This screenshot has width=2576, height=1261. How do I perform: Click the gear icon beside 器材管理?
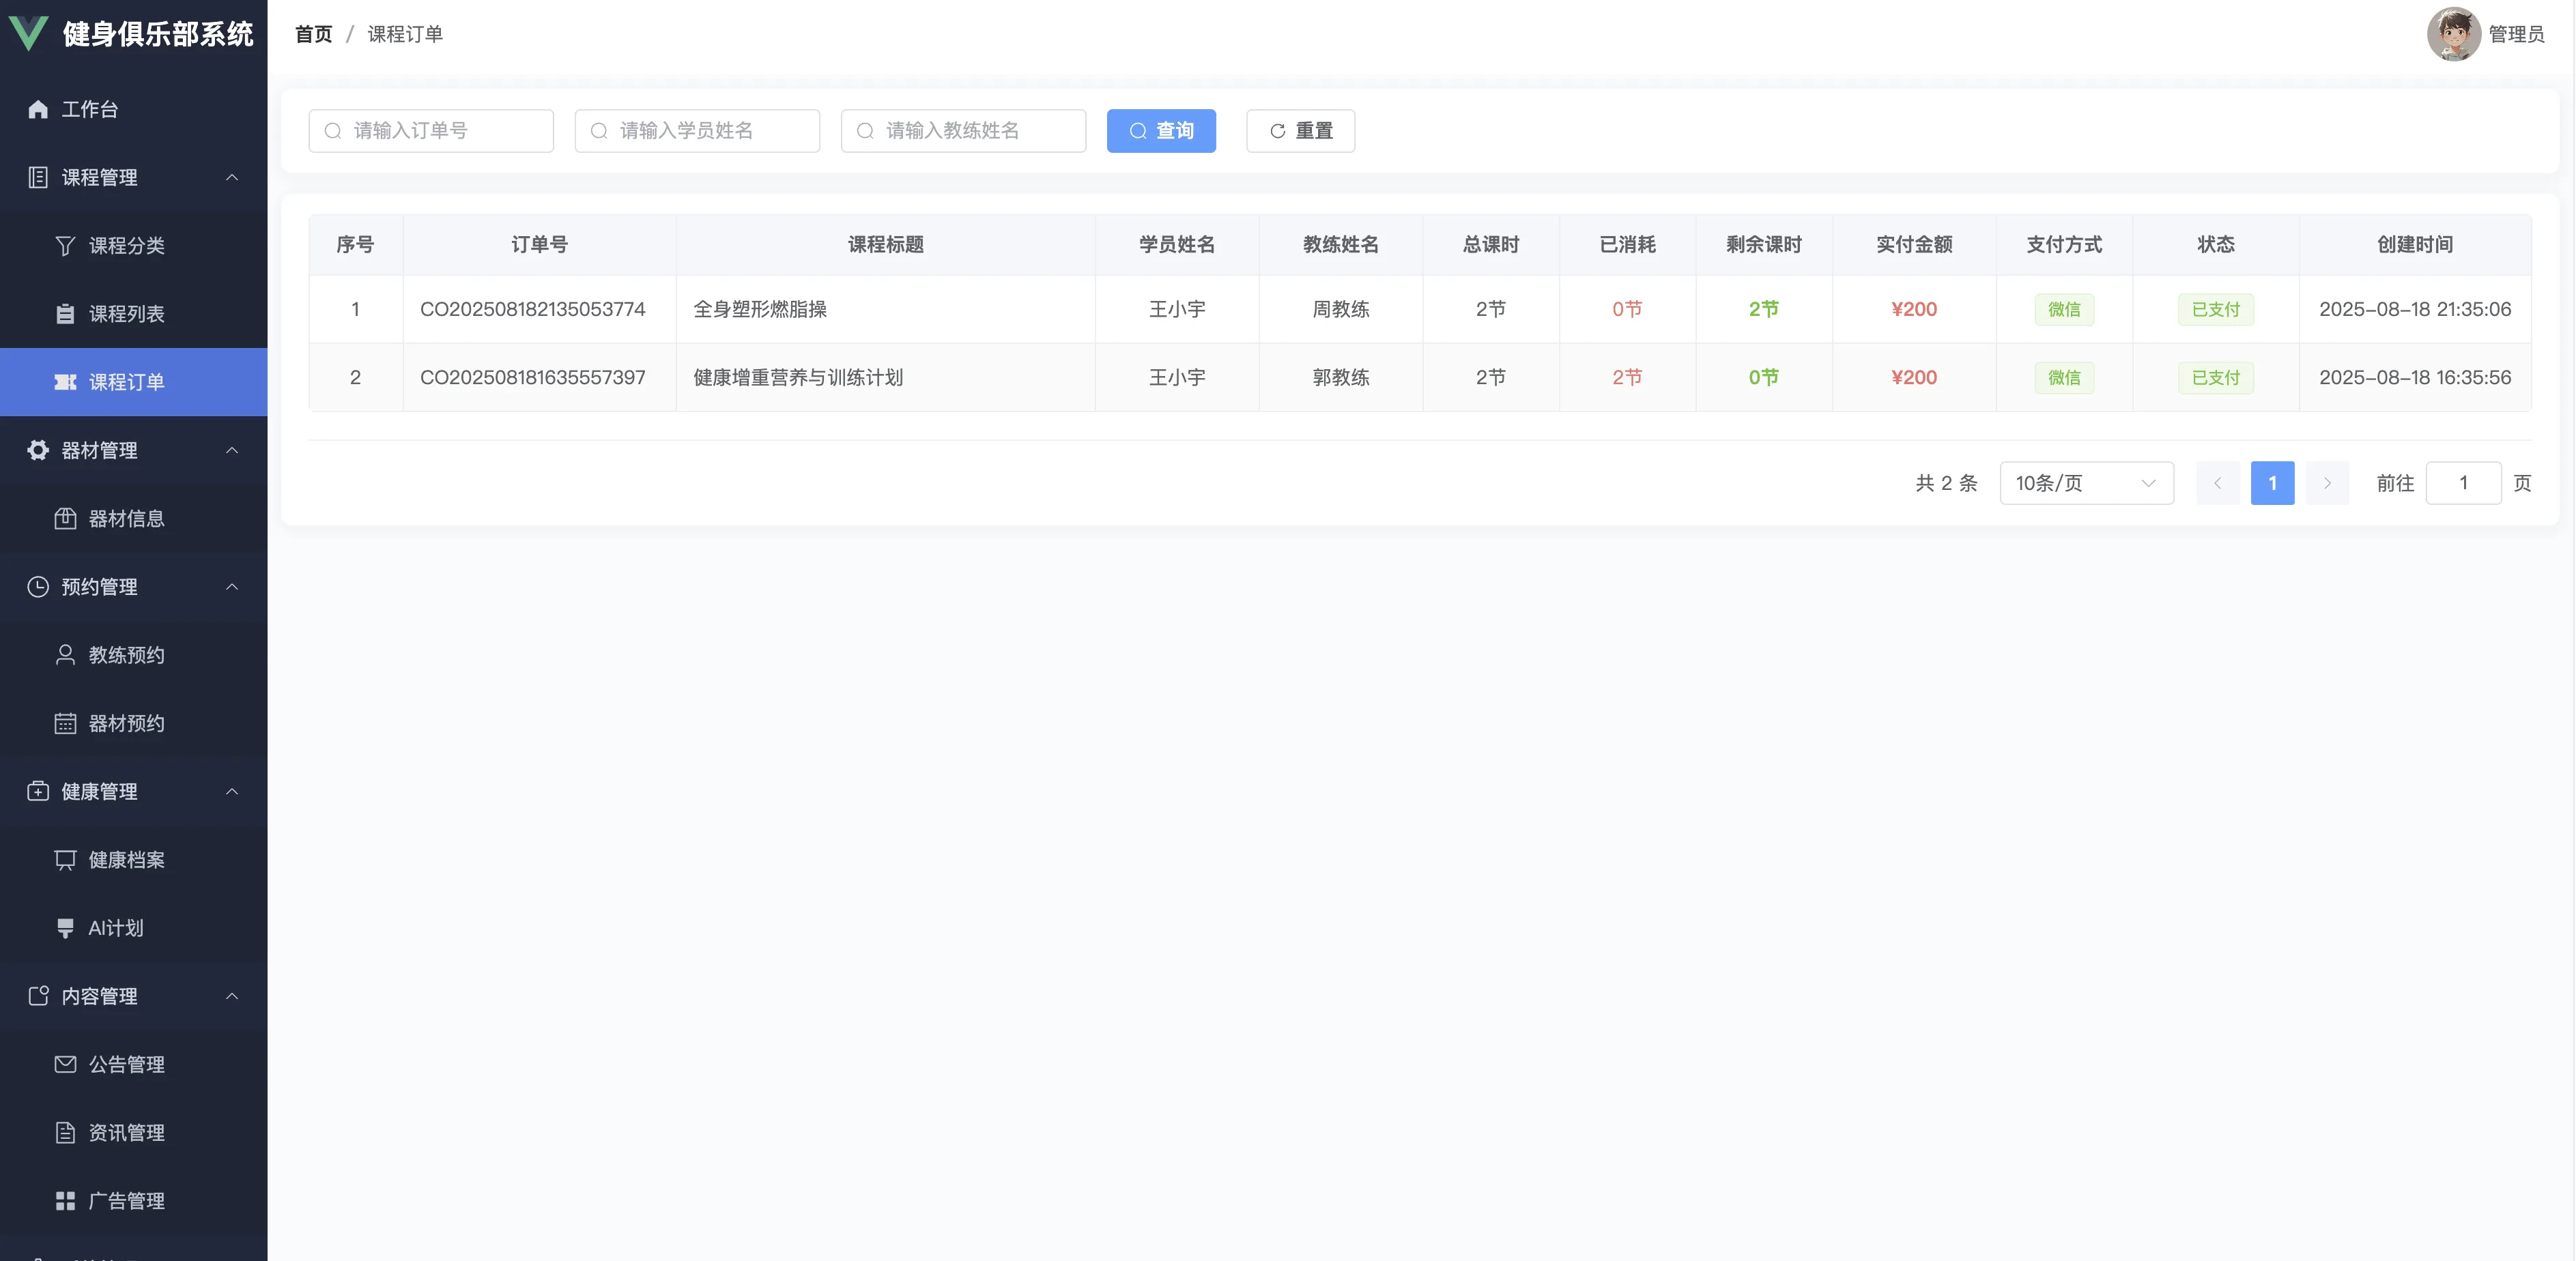coord(38,451)
